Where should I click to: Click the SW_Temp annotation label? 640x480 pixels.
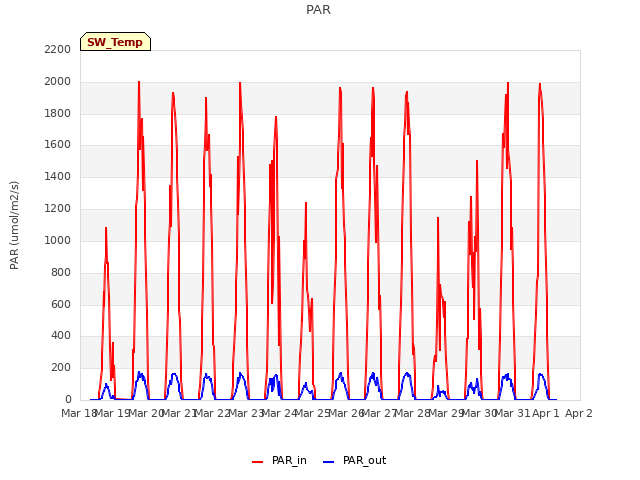click(115, 42)
